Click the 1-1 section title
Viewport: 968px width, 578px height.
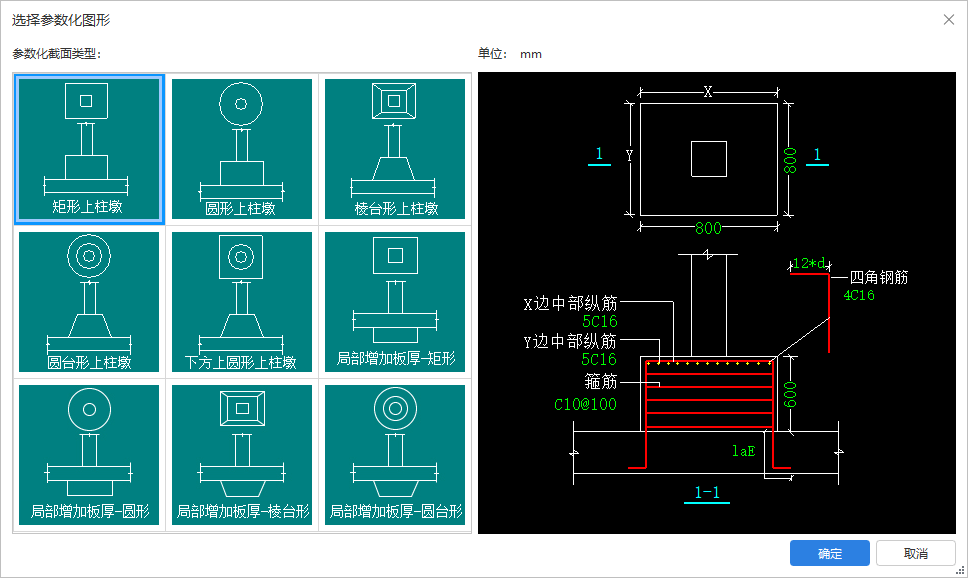707,493
